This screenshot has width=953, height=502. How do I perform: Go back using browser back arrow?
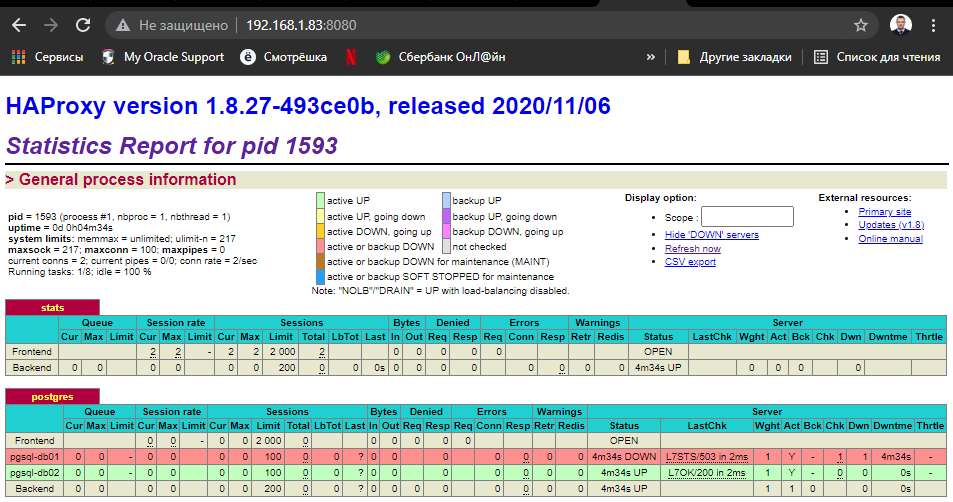pyautogui.click(x=19, y=25)
